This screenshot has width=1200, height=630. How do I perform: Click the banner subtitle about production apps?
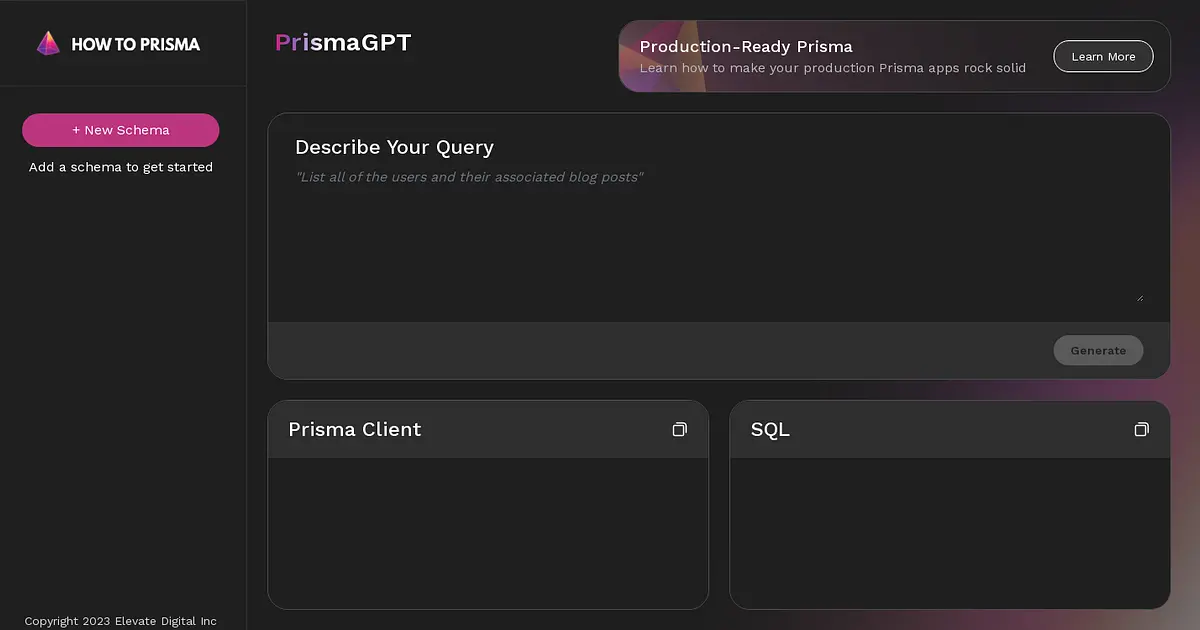click(x=833, y=68)
